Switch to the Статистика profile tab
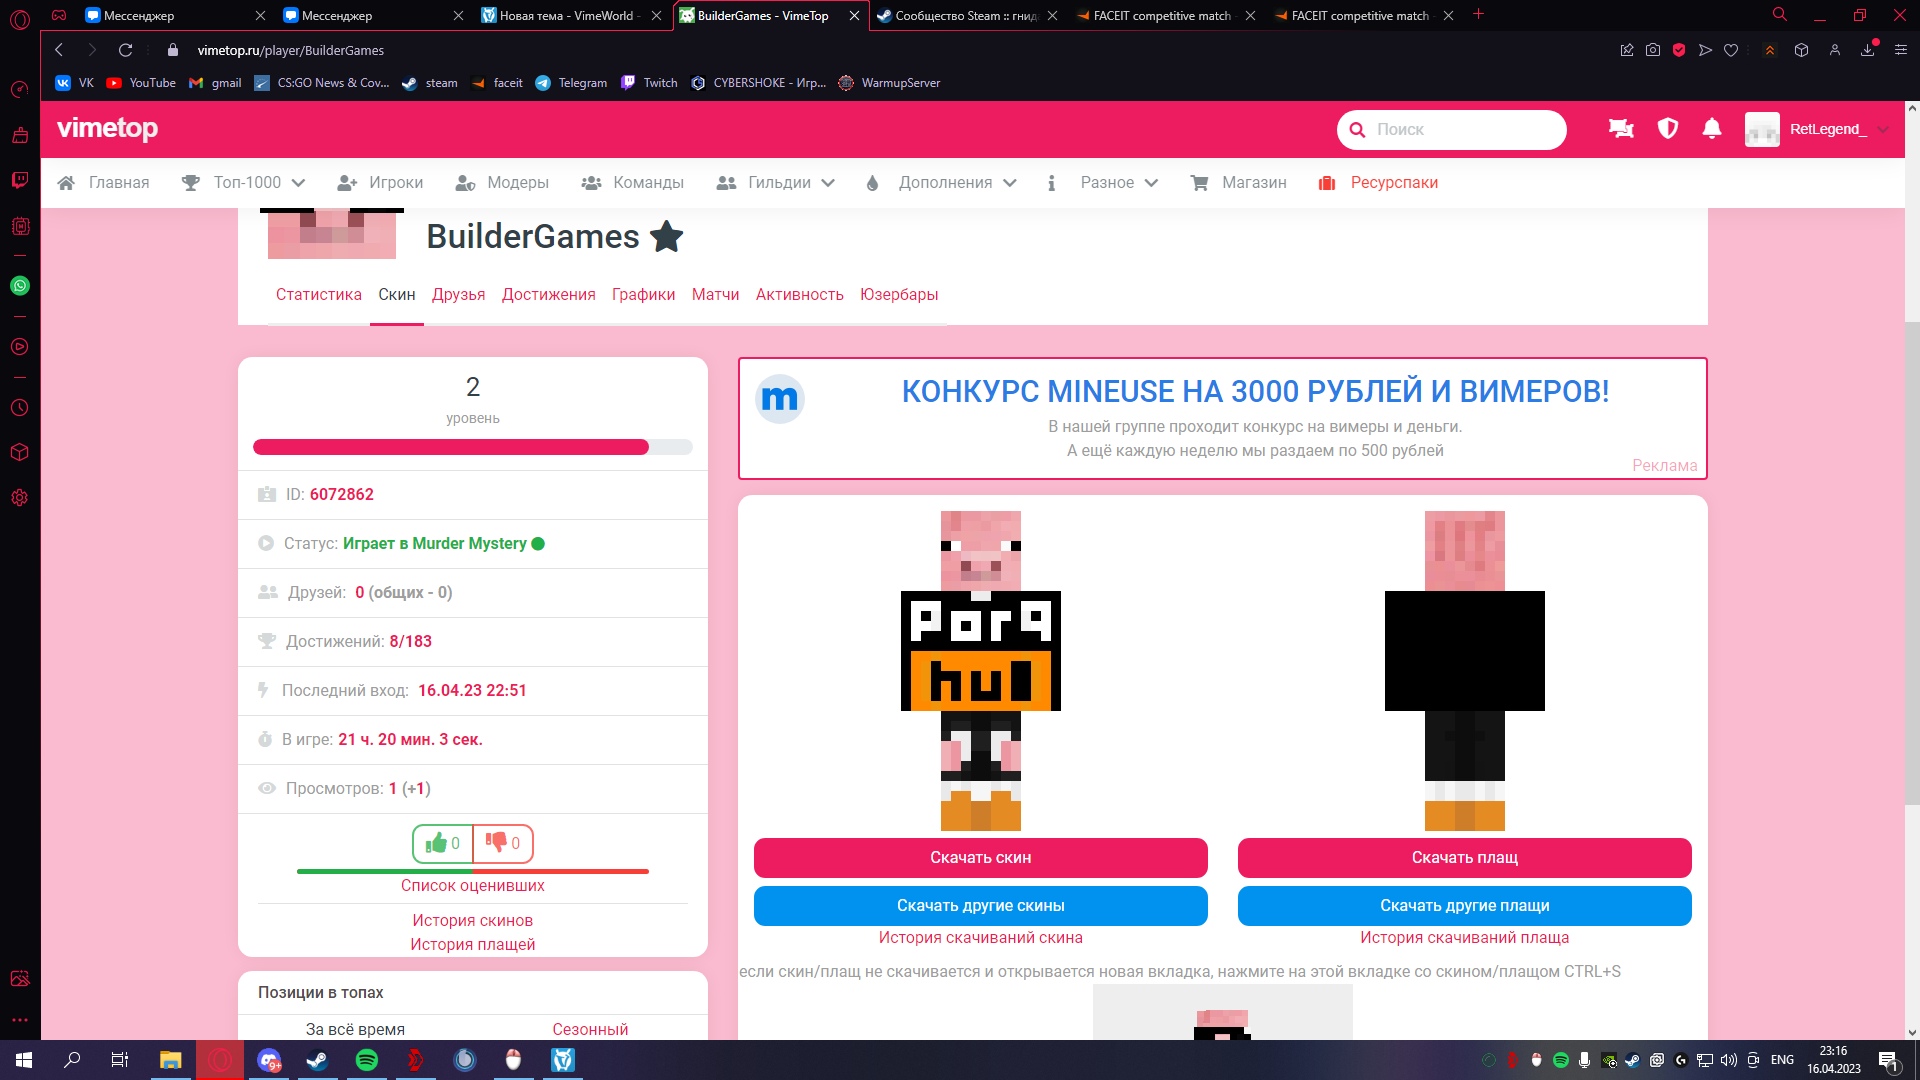This screenshot has width=1920, height=1080. 318,295
